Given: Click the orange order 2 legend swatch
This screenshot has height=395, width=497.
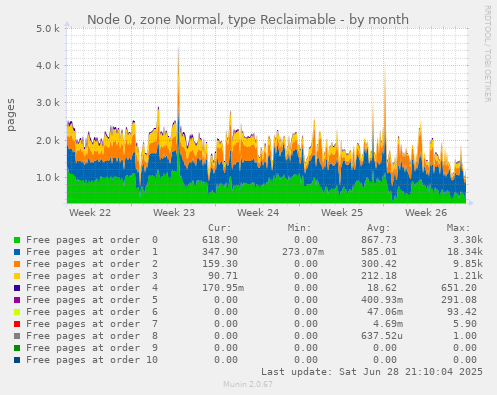Looking at the screenshot, I should (17, 264).
